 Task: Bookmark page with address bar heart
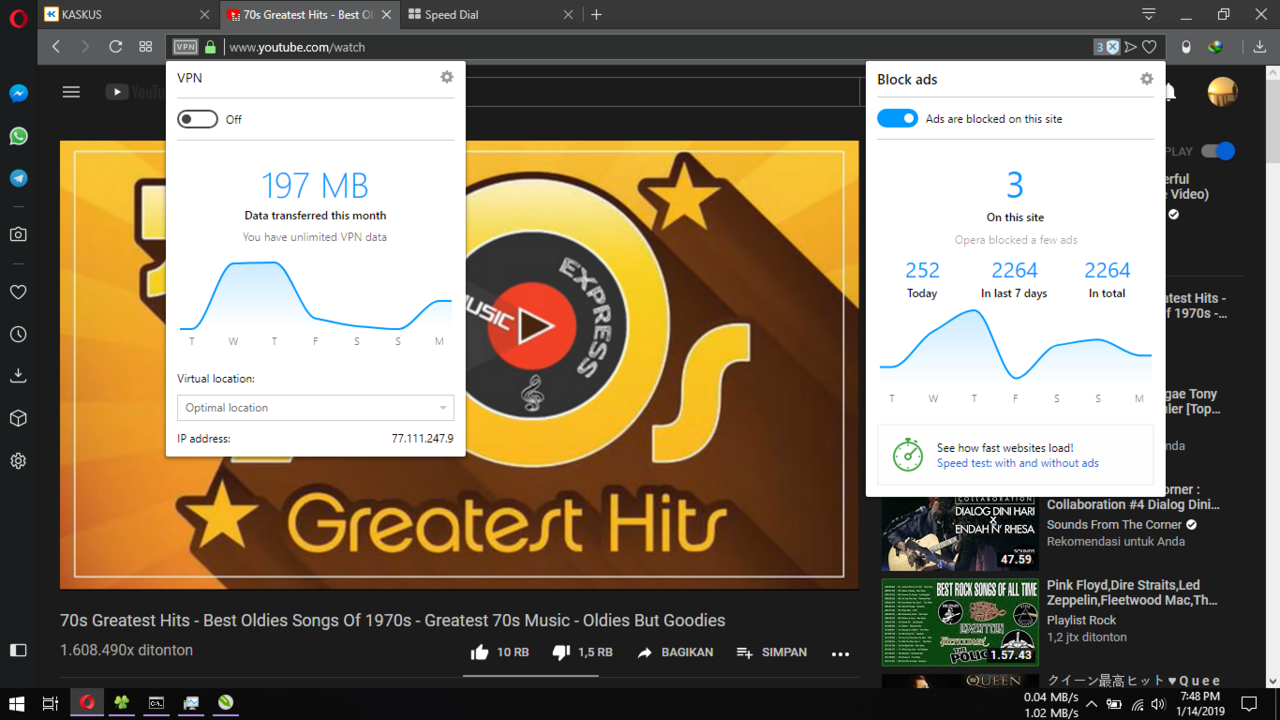[1150, 47]
